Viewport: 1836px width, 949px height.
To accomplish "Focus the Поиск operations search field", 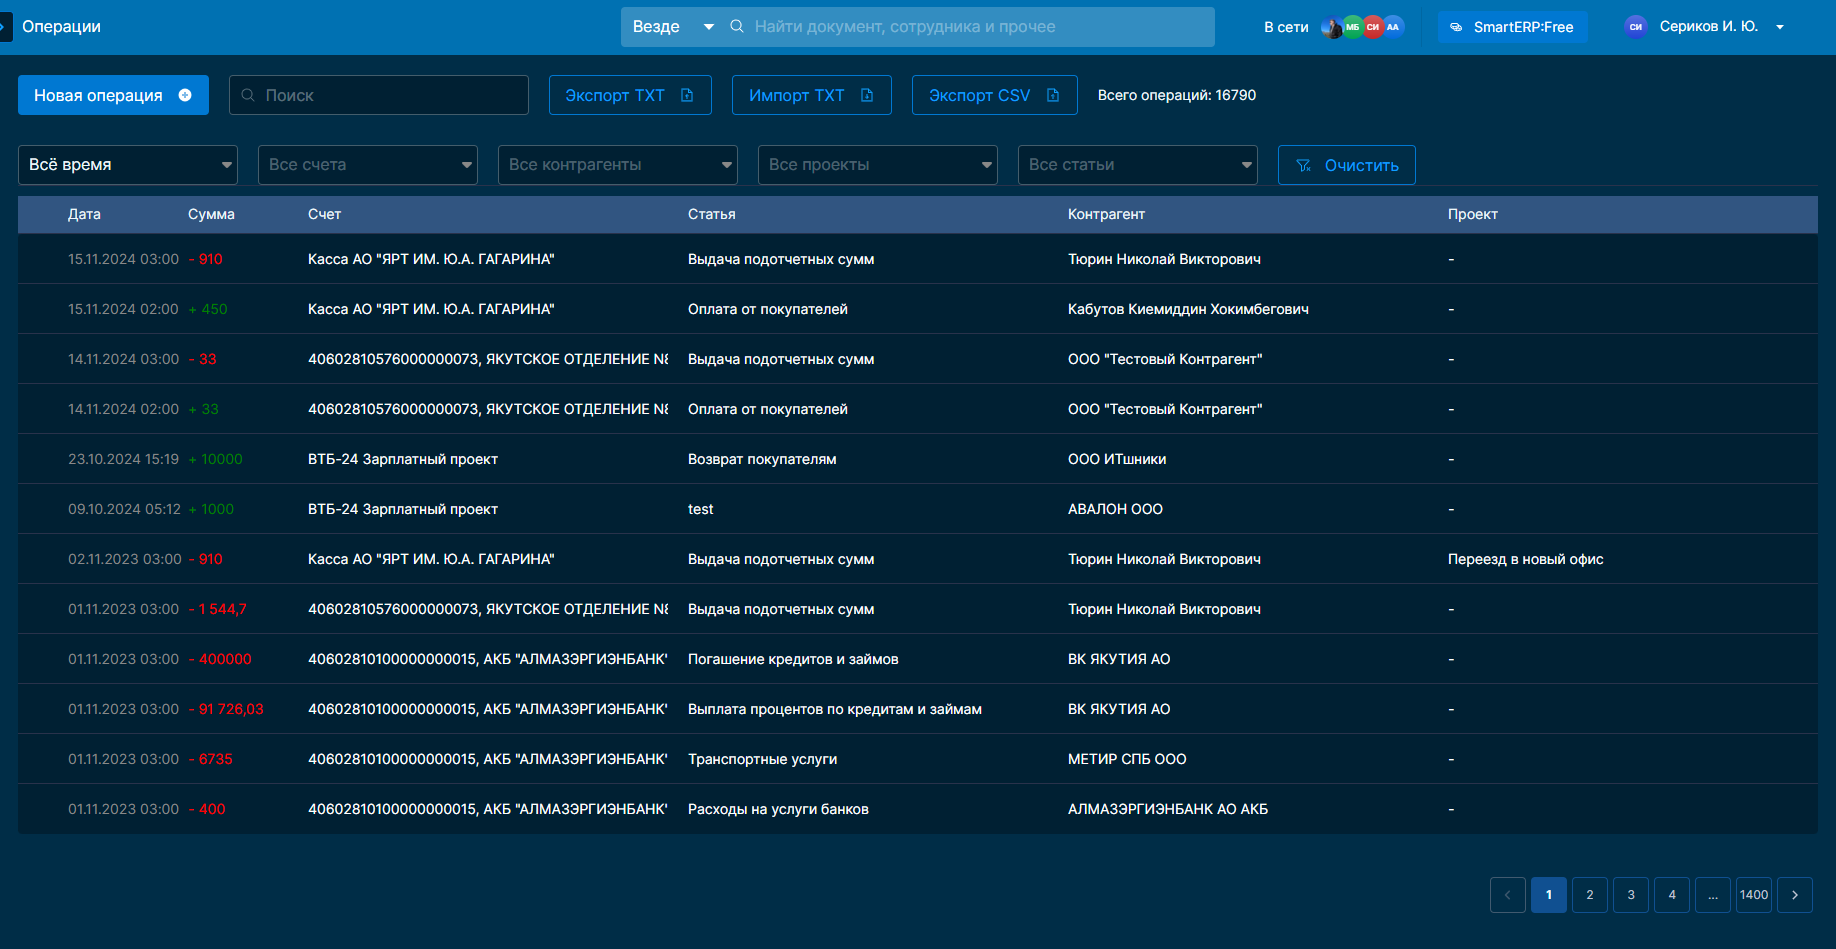I will pos(390,95).
